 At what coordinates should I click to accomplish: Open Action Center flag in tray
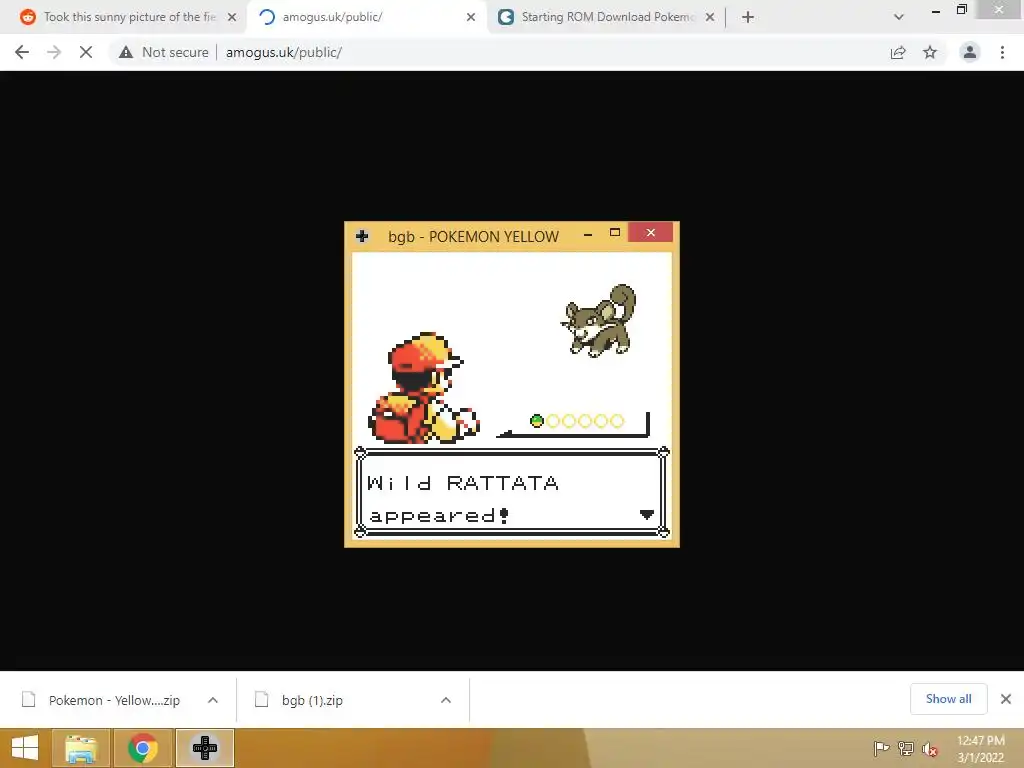(881, 748)
